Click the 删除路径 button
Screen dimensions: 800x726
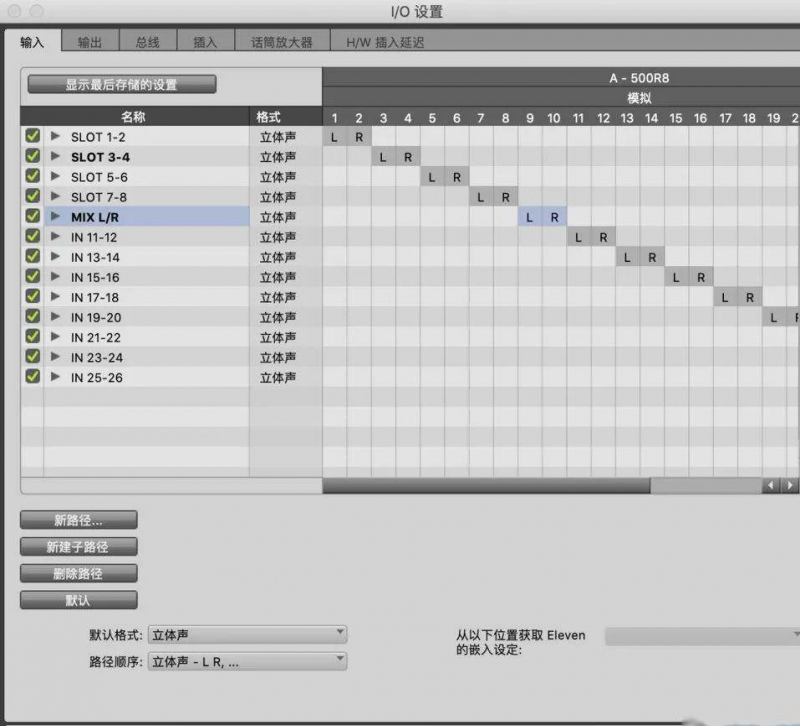(78, 574)
